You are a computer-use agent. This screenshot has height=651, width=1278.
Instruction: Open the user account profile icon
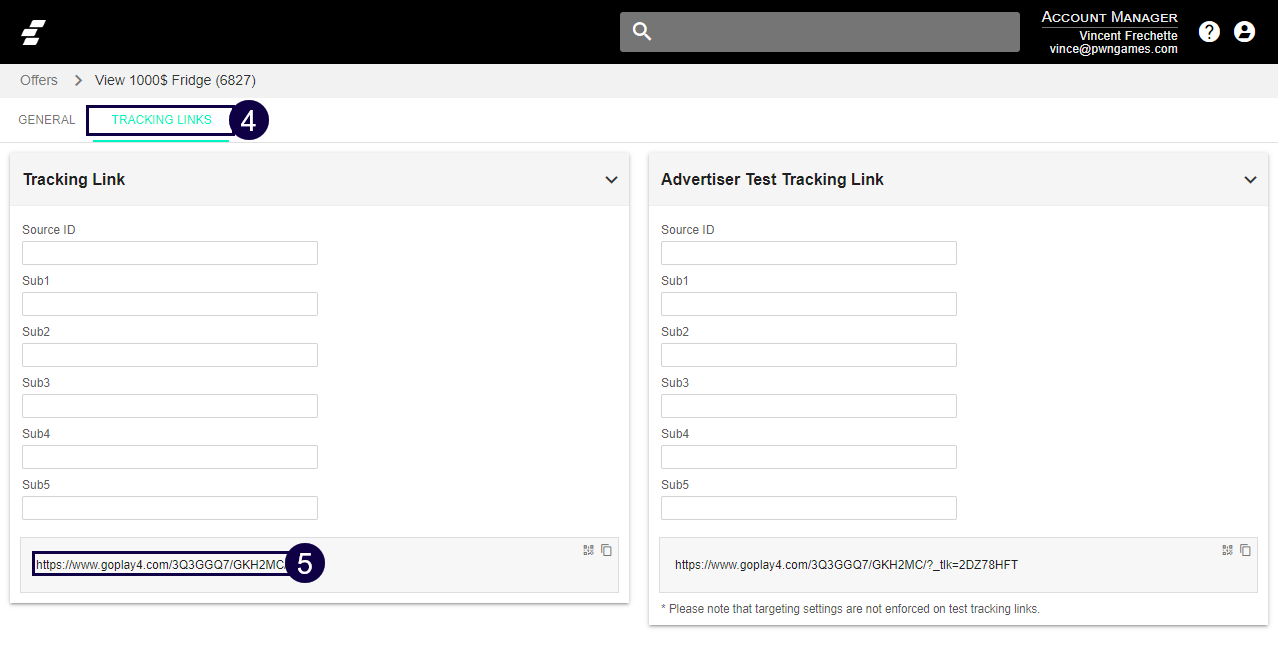(1244, 32)
